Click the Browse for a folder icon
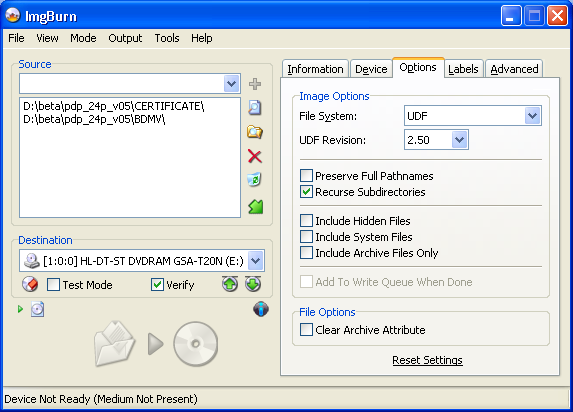573x412 pixels. (255, 132)
